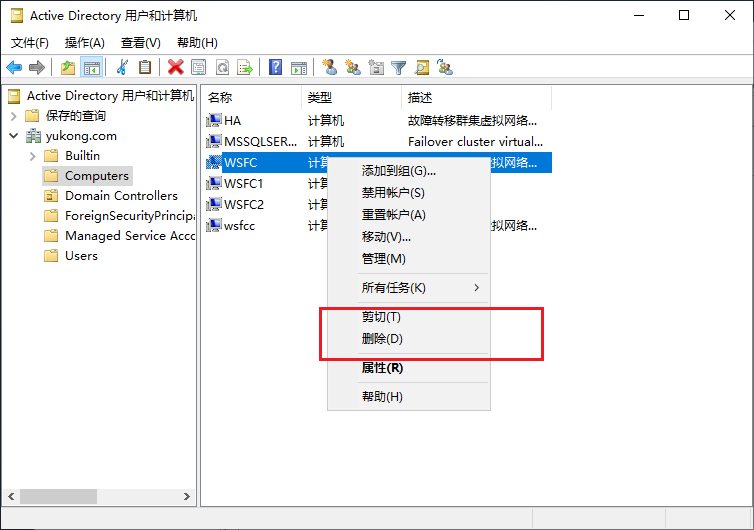Open the 操作(A) menu in menu bar
The height and width of the screenshot is (530, 754).
coord(84,43)
